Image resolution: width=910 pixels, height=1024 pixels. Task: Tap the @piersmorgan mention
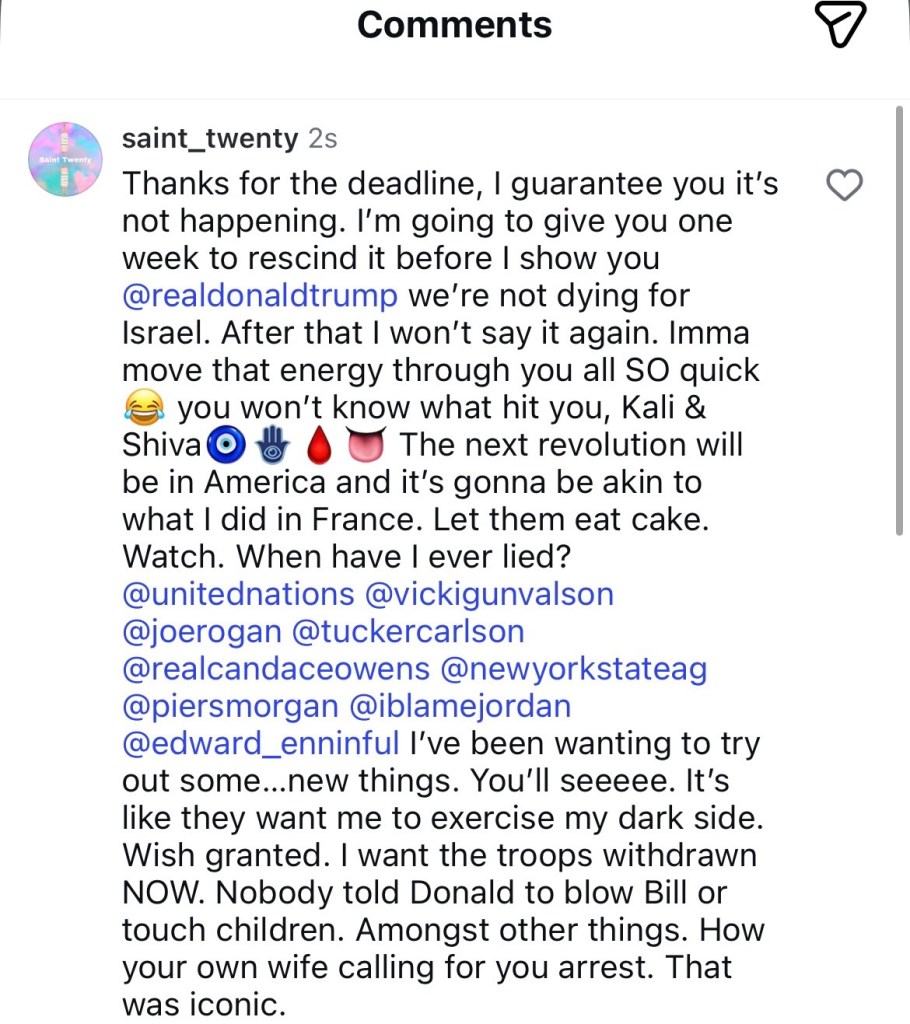[230, 706]
